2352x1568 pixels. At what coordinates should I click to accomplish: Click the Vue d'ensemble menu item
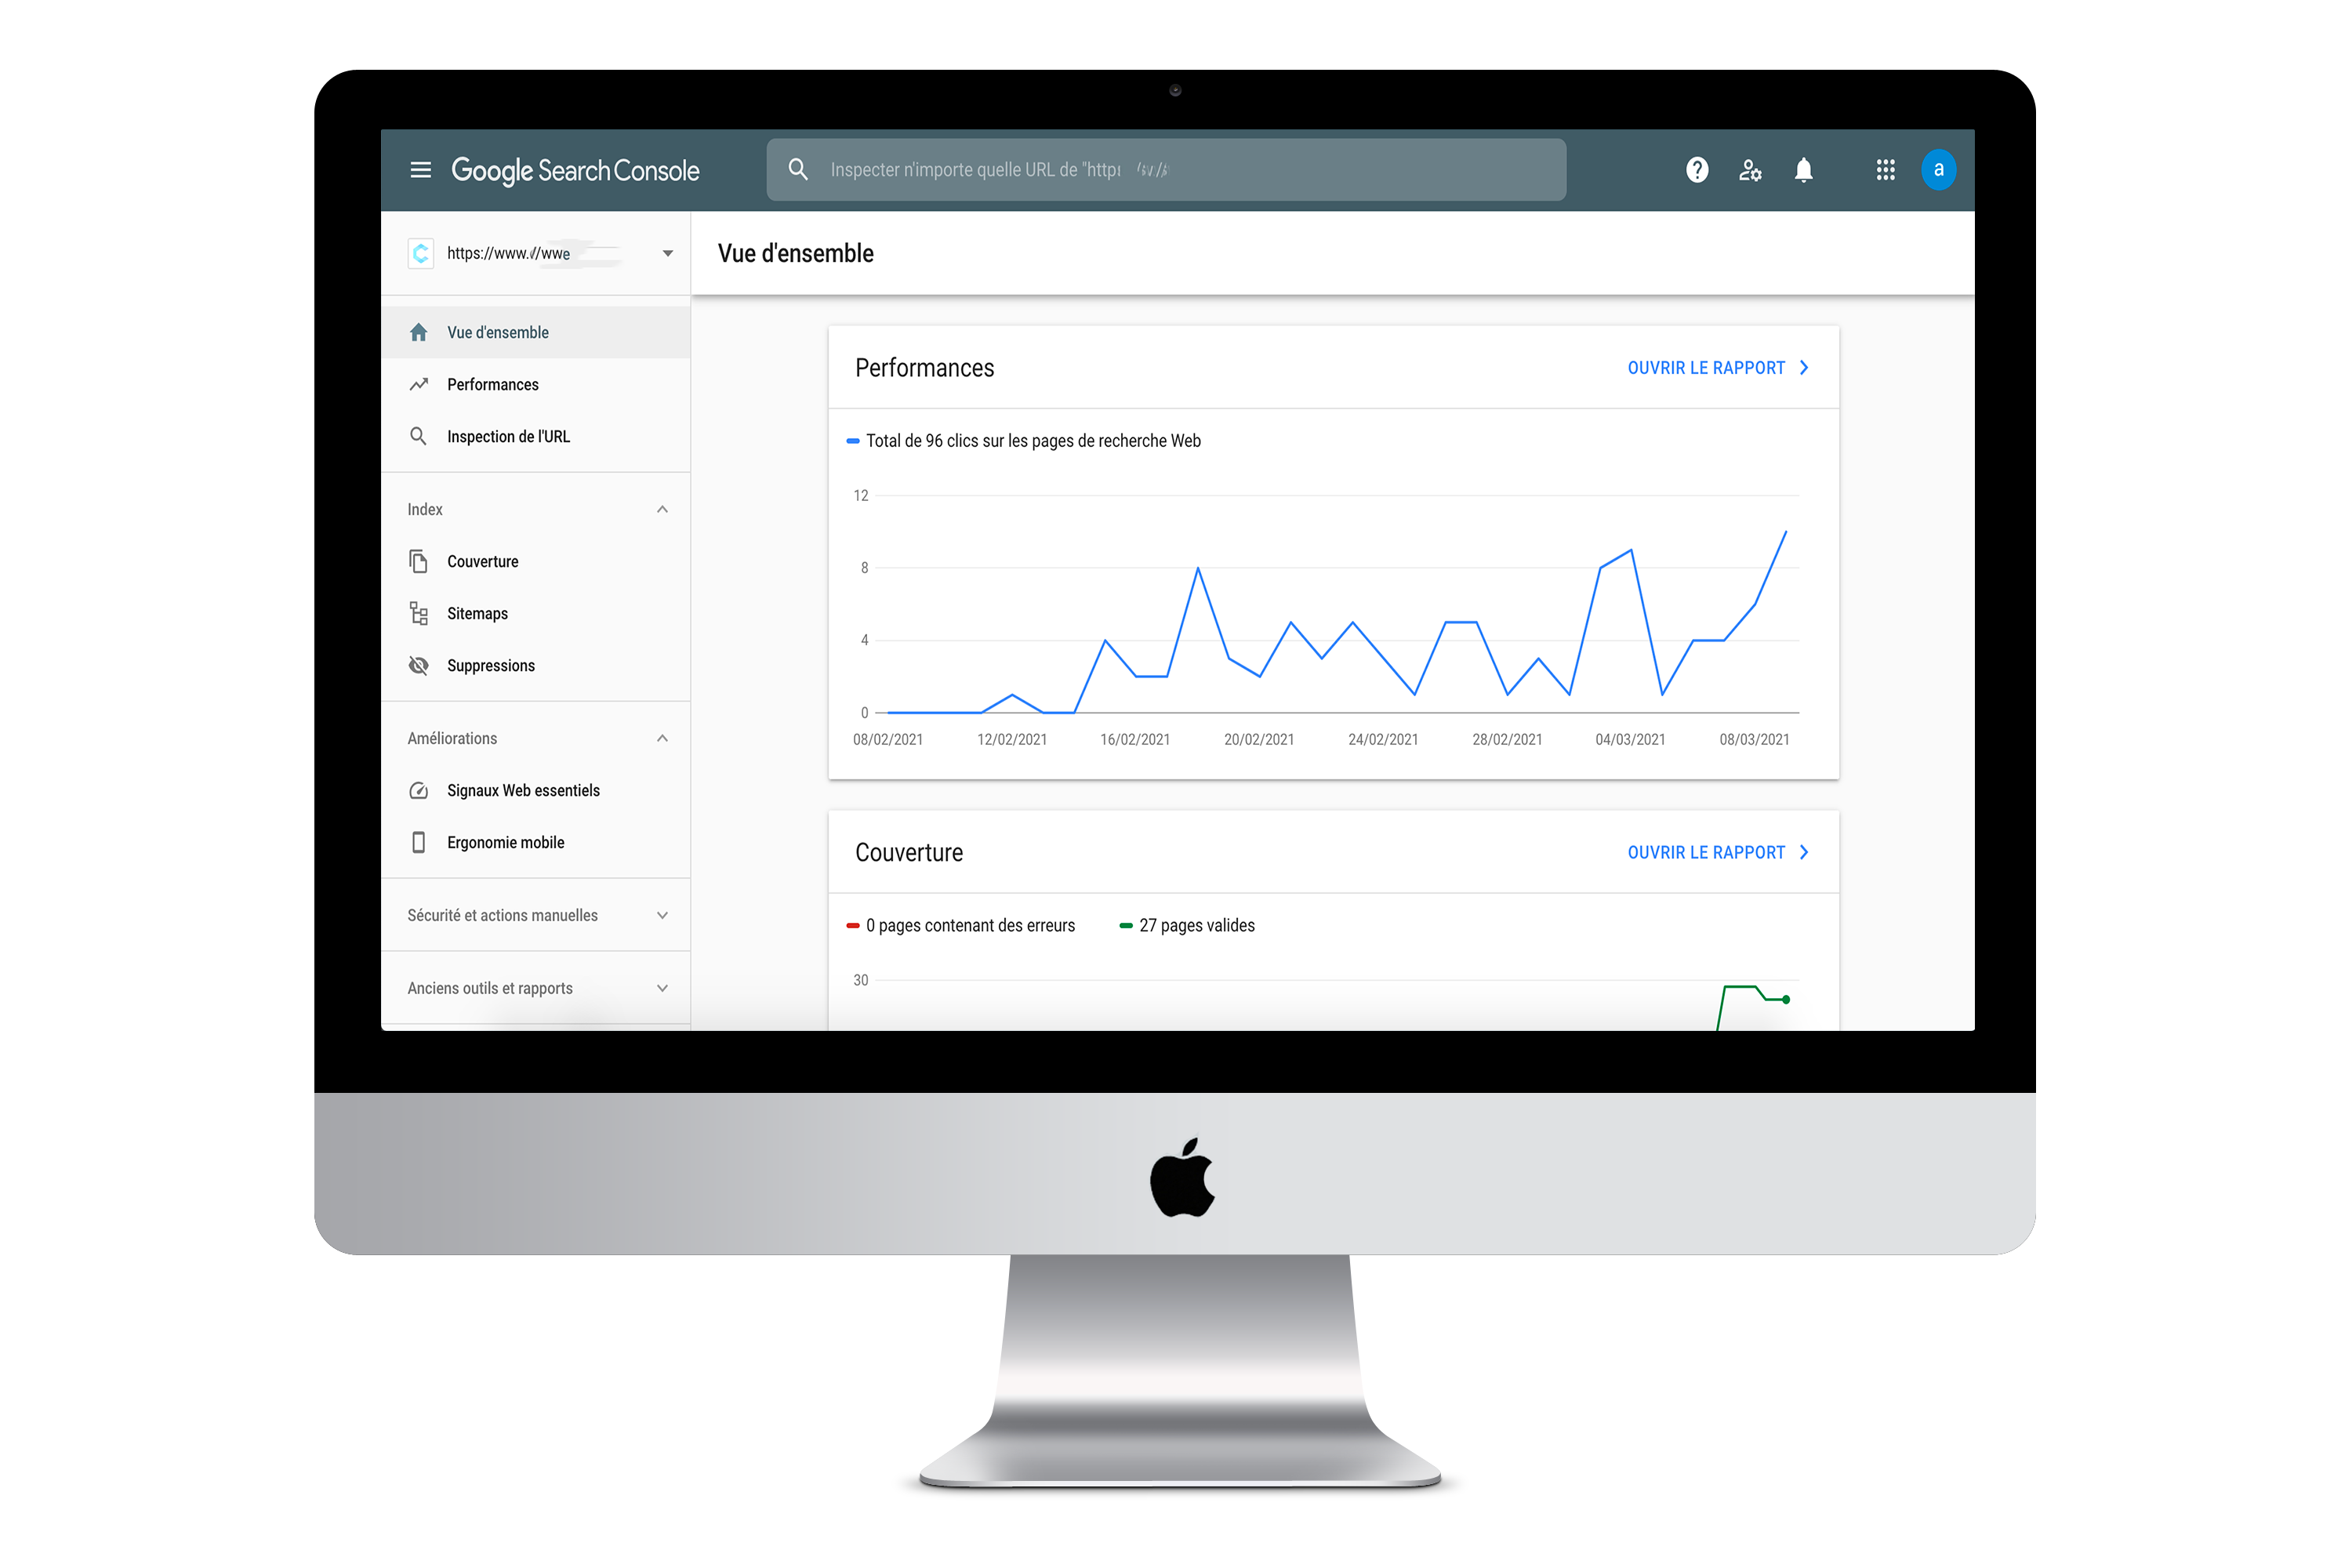point(497,331)
